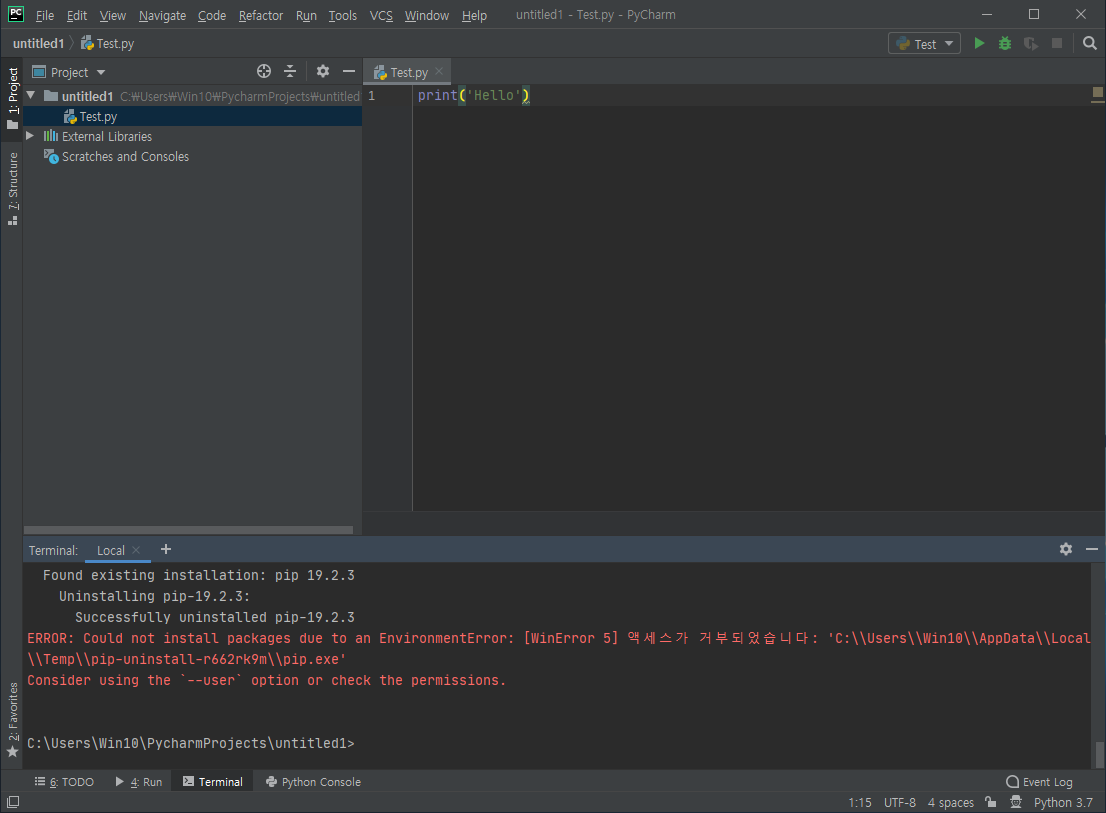Run with coverage icon in toolbar
Image resolution: width=1106 pixels, height=813 pixels.
[x=1031, y=44]
